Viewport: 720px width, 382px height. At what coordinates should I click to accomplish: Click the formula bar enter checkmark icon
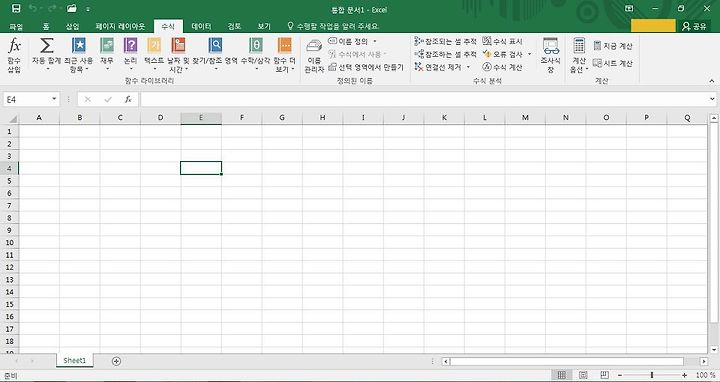pos(108,99)
